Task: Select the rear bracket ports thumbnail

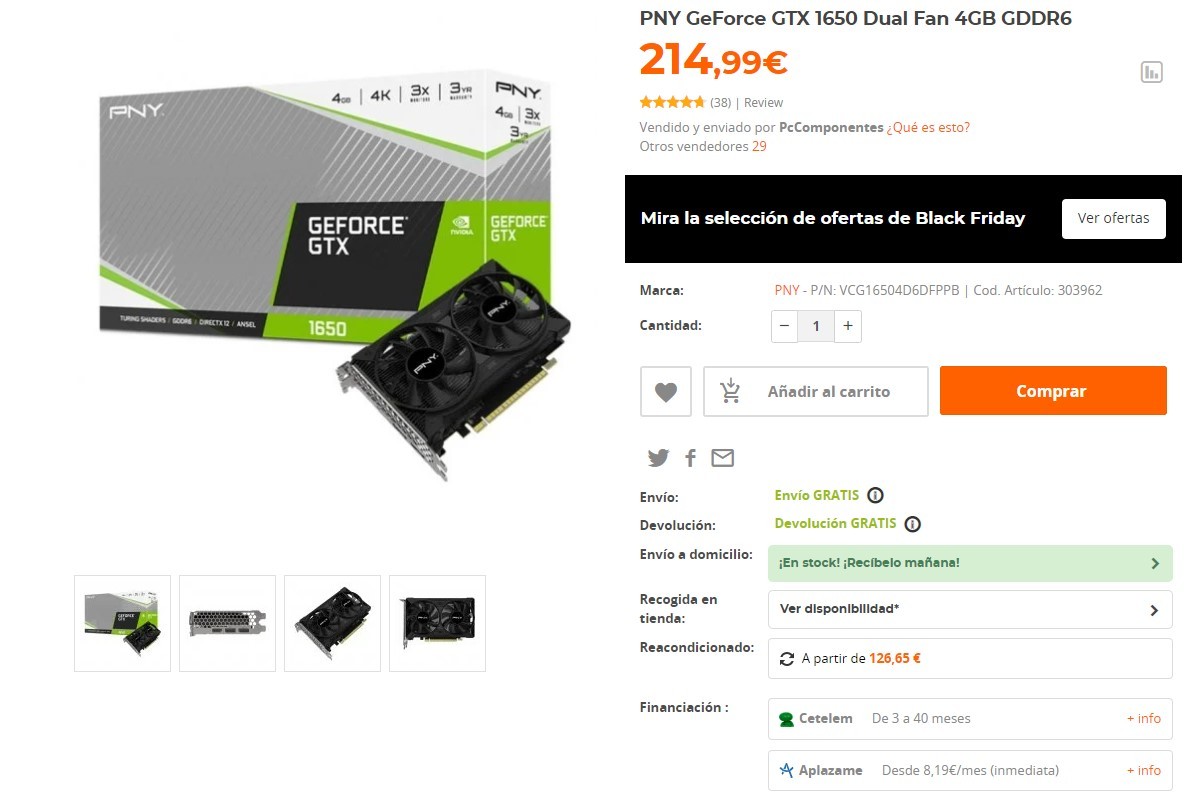Action: click(x=227, y=623)
